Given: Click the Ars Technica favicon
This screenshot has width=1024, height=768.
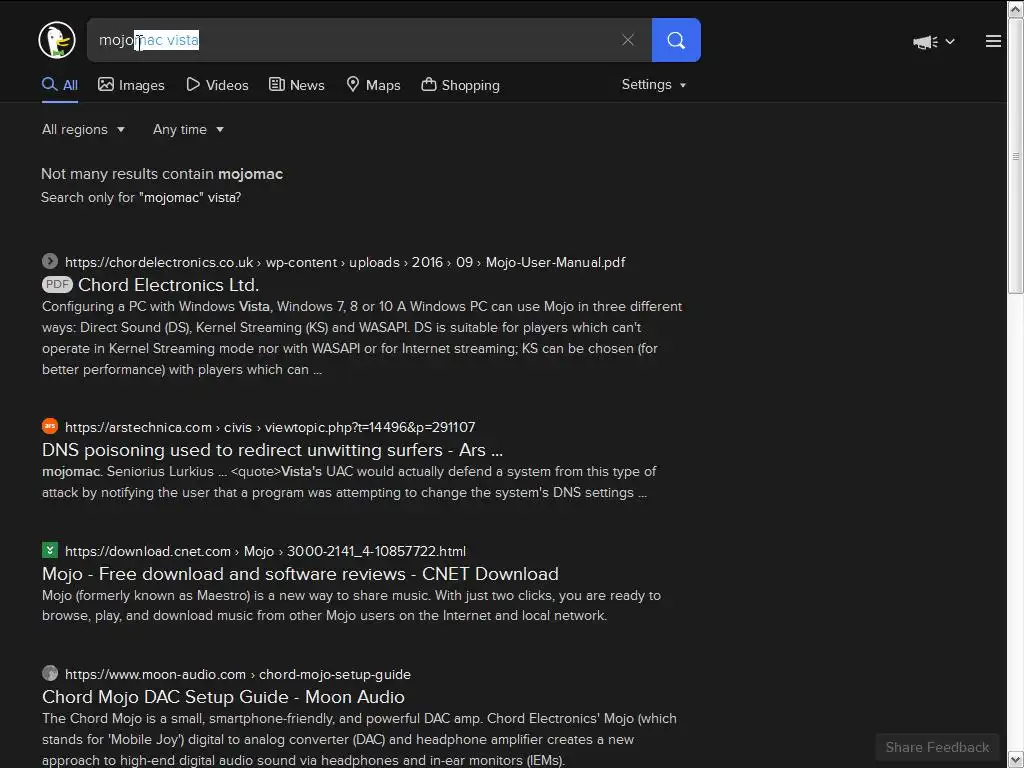Looking at the screenshot, I should pyautogui.click(x=50, y=426).
